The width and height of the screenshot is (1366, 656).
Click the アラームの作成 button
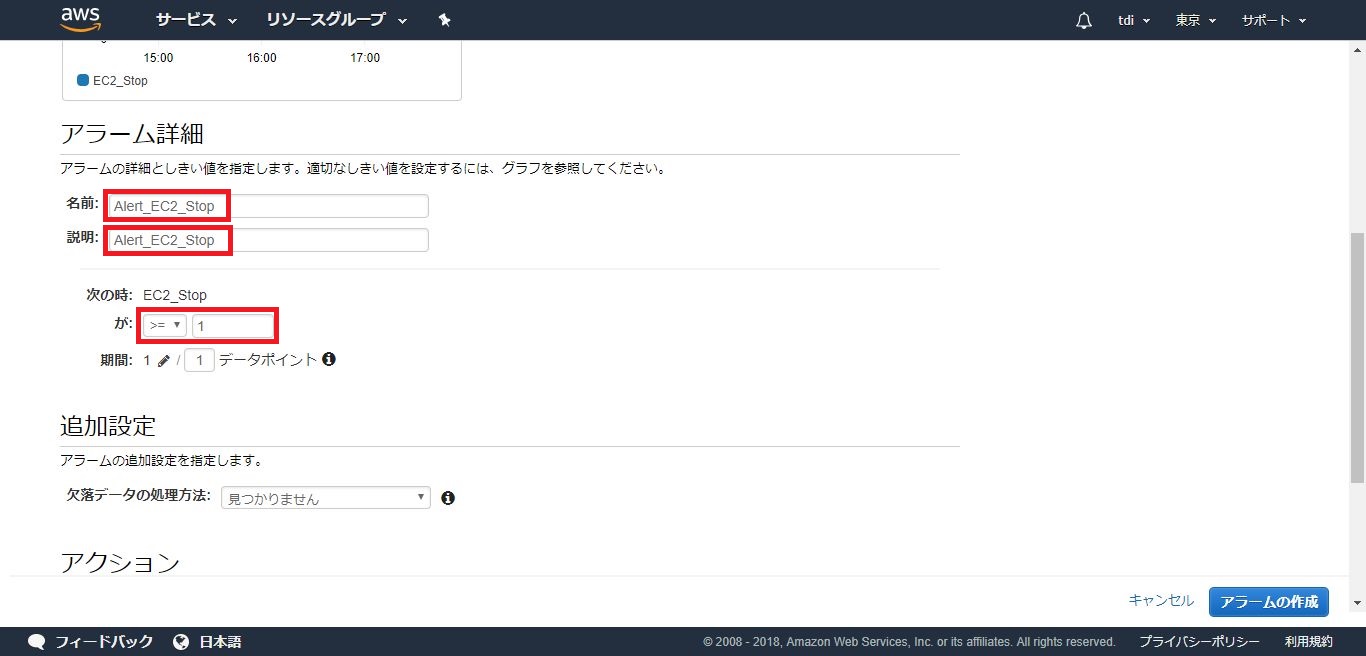point(1268,601)
